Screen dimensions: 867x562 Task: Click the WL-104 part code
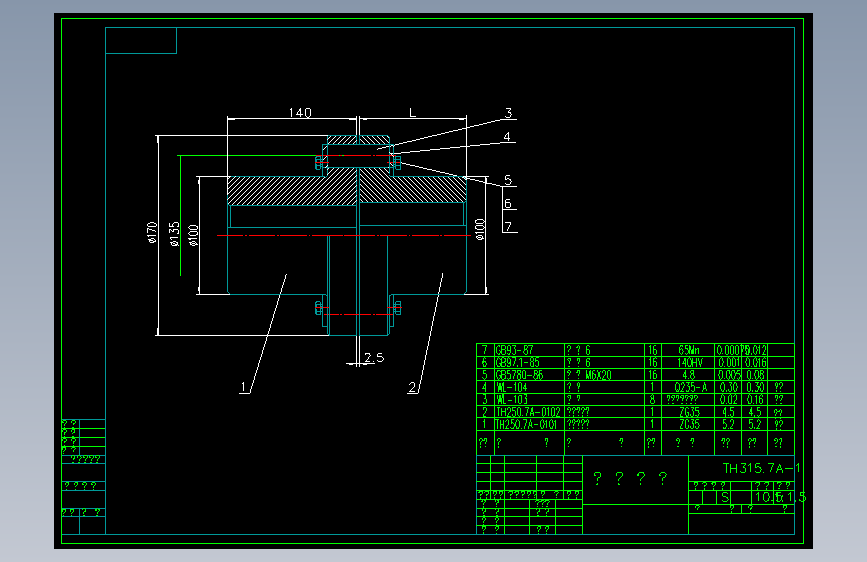click(512, 387)
